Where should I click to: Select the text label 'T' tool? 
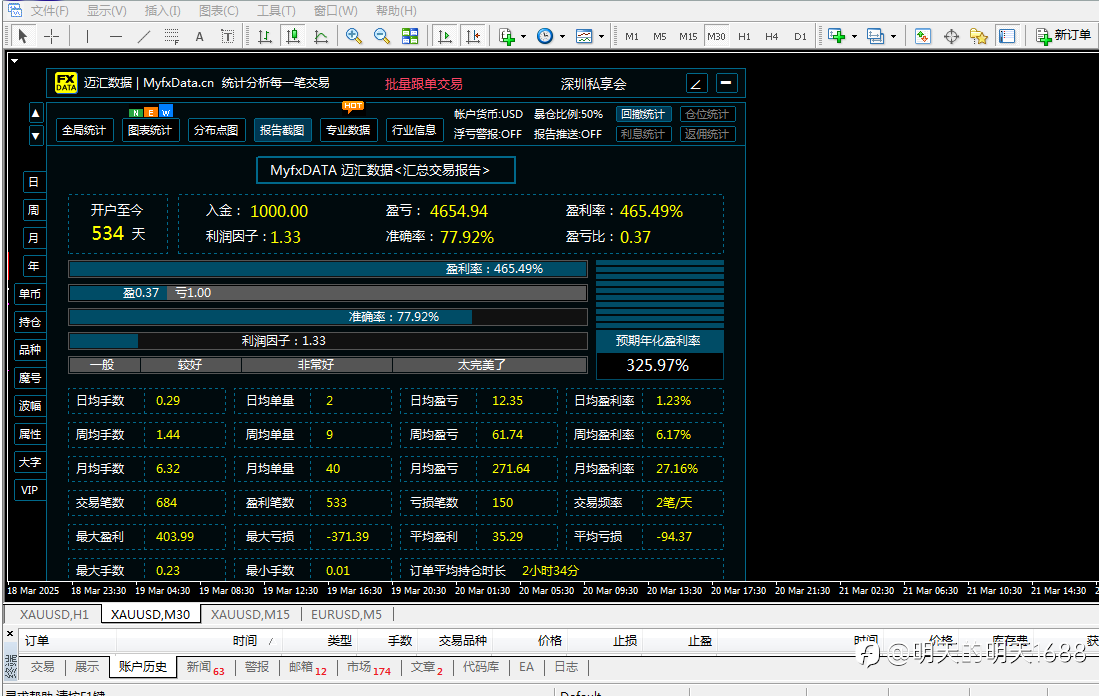(x=227, y=36)
